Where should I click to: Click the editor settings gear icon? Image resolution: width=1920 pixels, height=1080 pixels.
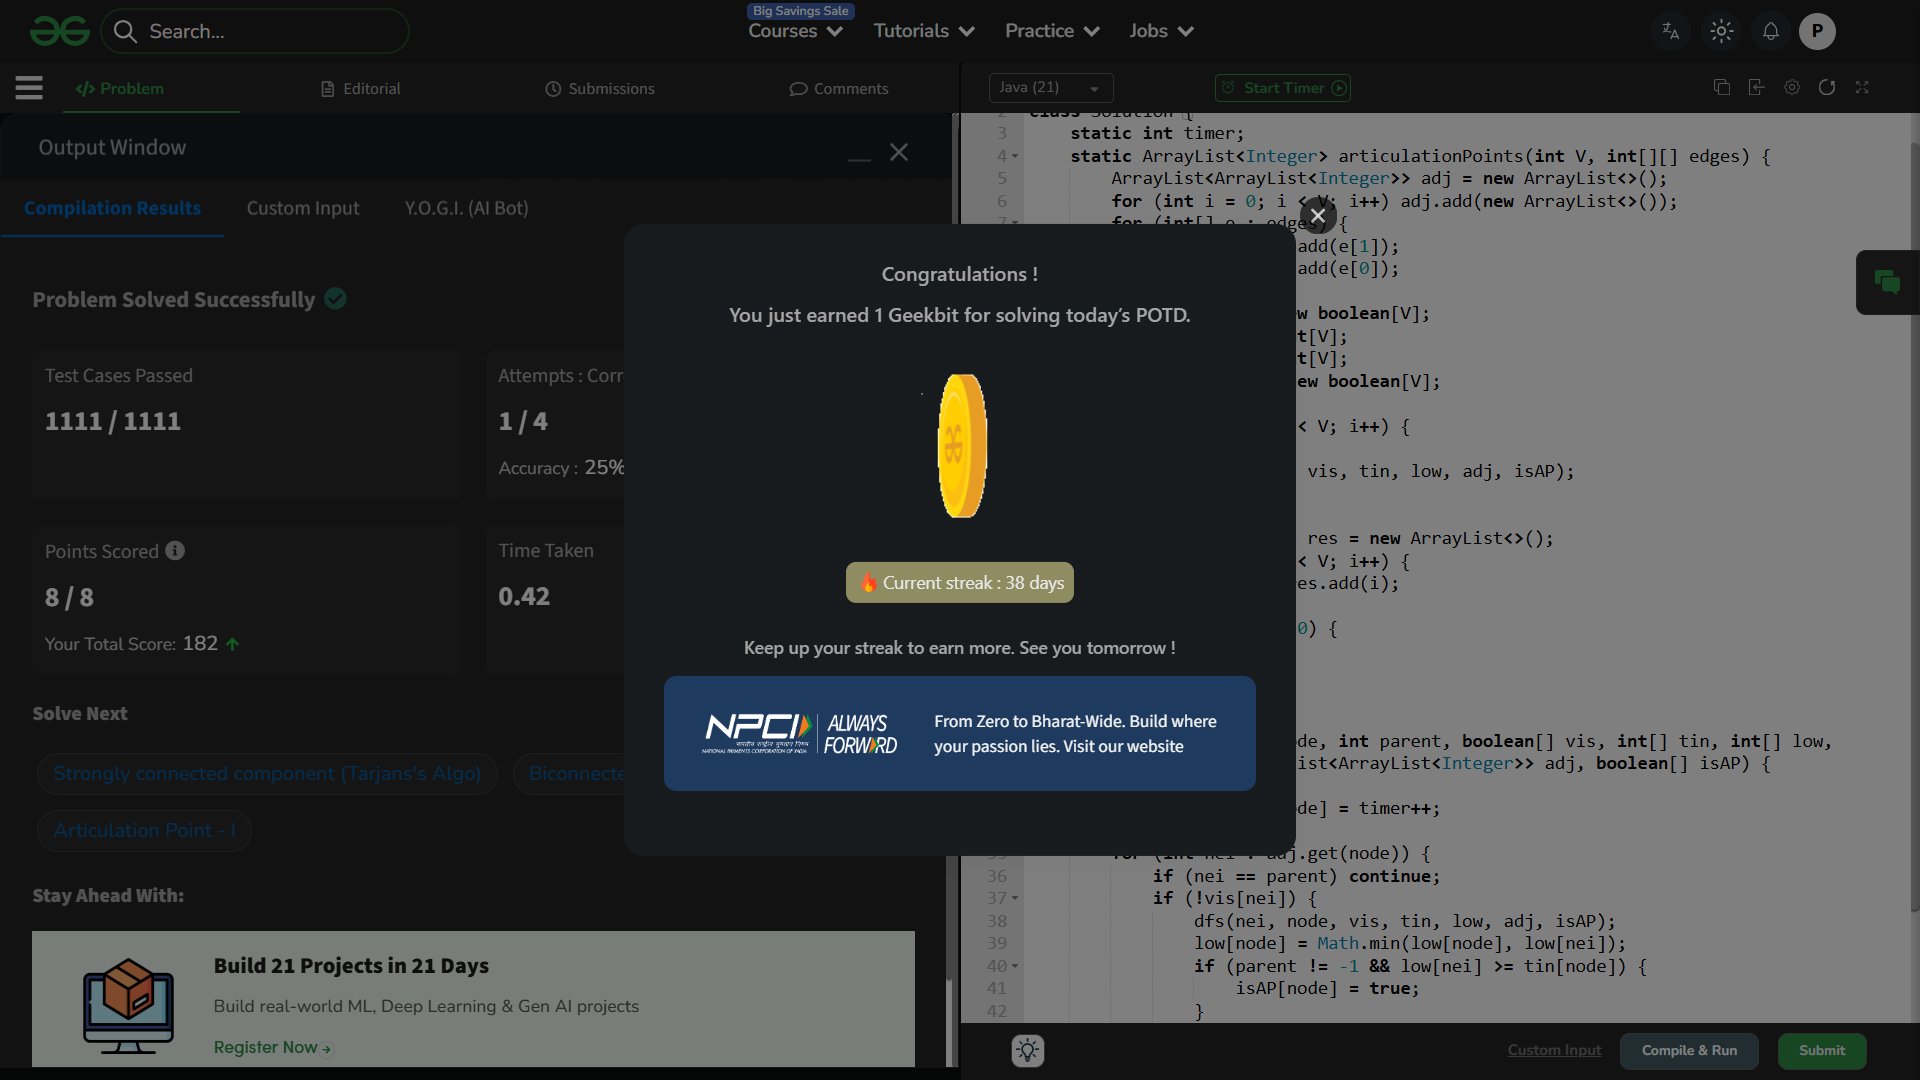coord(1792,88)
